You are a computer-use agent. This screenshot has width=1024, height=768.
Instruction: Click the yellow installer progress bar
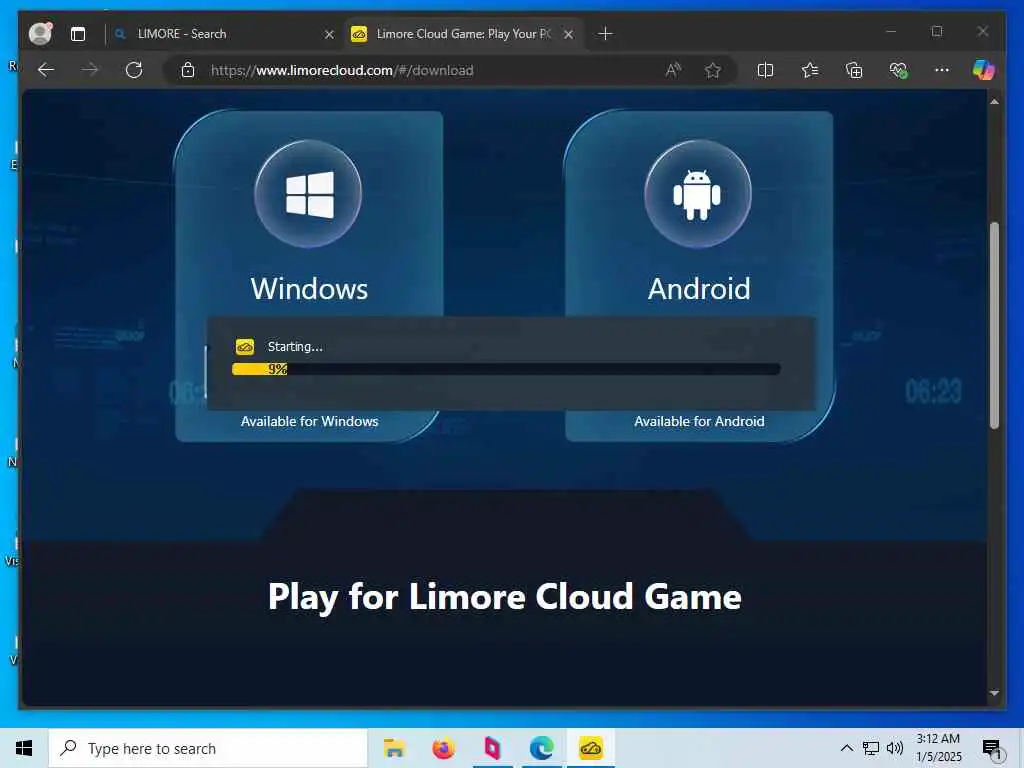[x=506, y=369]
